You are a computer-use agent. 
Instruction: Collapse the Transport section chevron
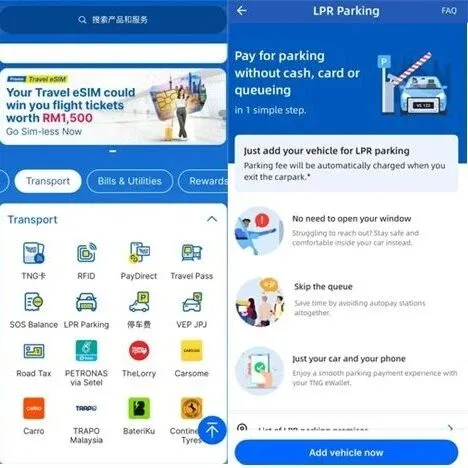pos(212,219)
